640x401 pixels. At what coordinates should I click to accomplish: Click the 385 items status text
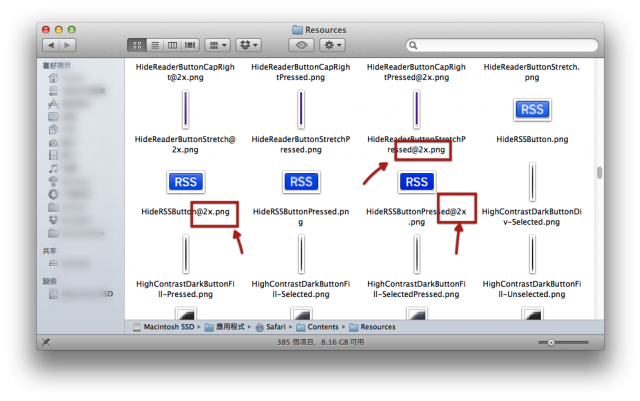[x=320, y=342]
